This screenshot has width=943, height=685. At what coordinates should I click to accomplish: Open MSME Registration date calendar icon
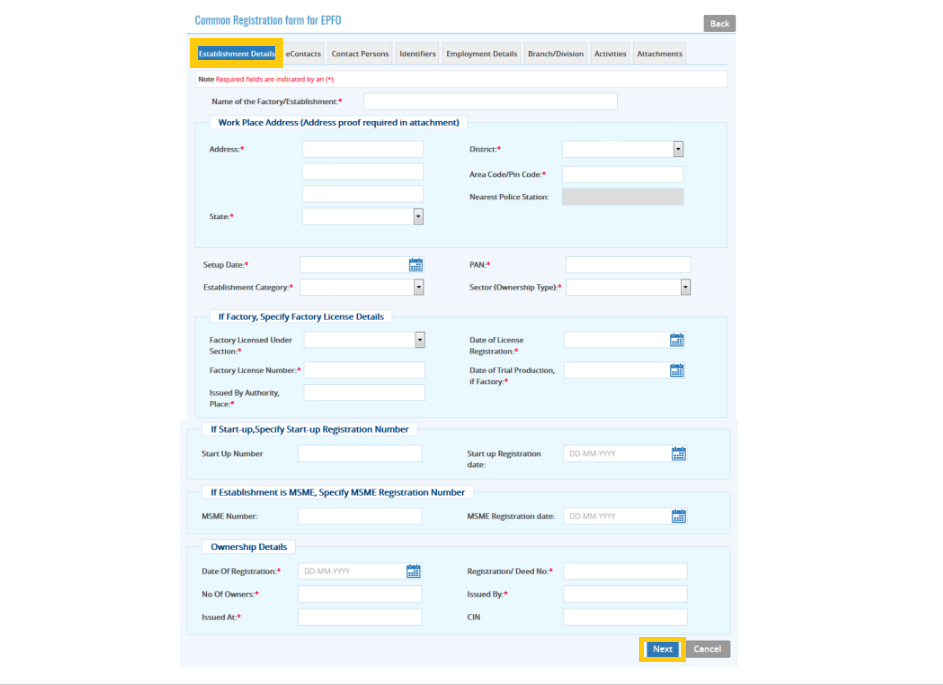[x=679, y=517]
